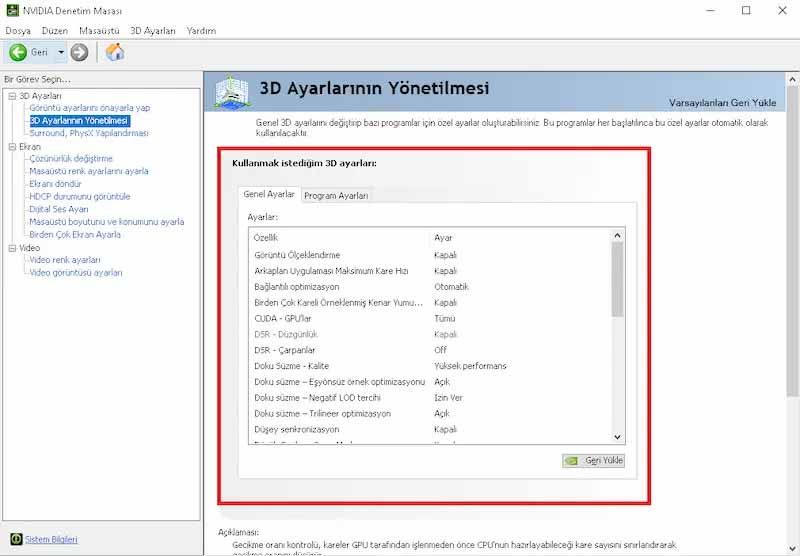Click the grey forward arrow button
This screenshot has height=556, width=800.
click(79, 52)
